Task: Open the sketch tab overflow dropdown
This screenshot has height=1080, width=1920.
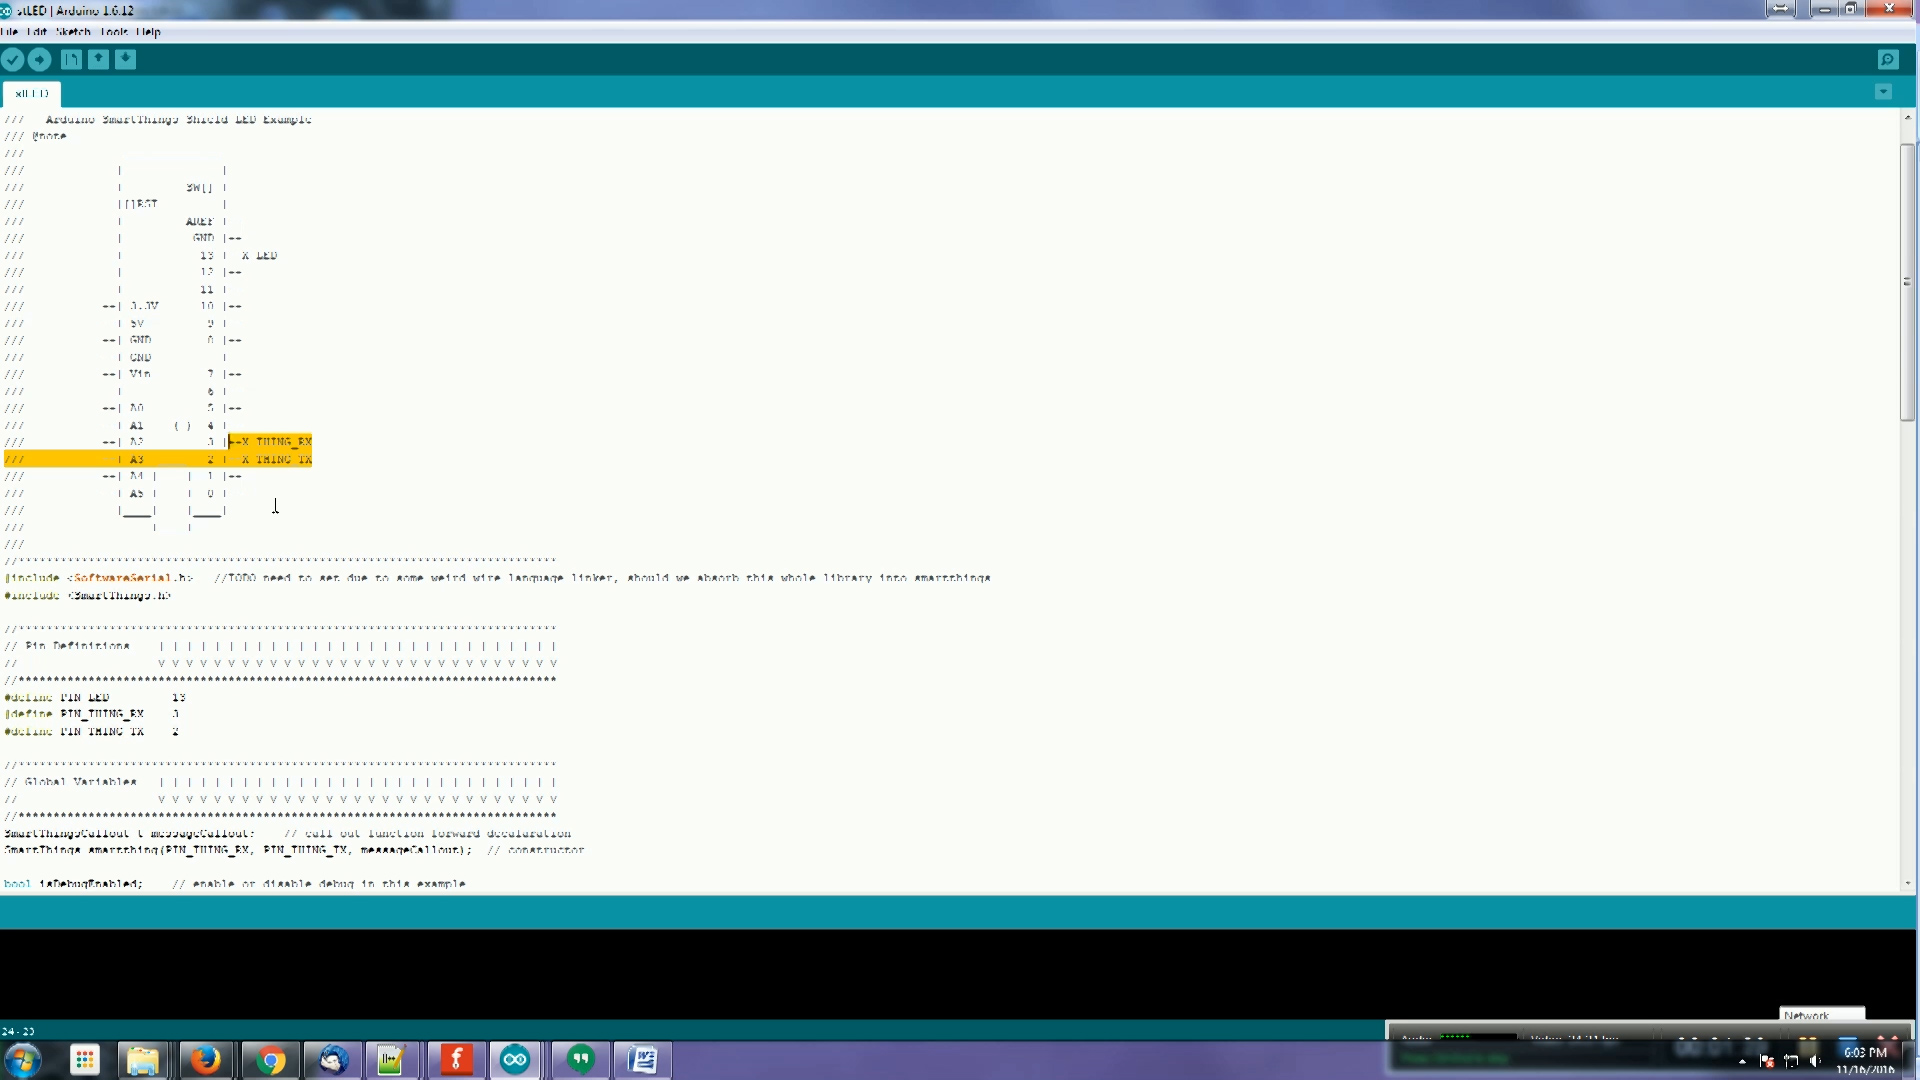Action: coord(1884,92)
